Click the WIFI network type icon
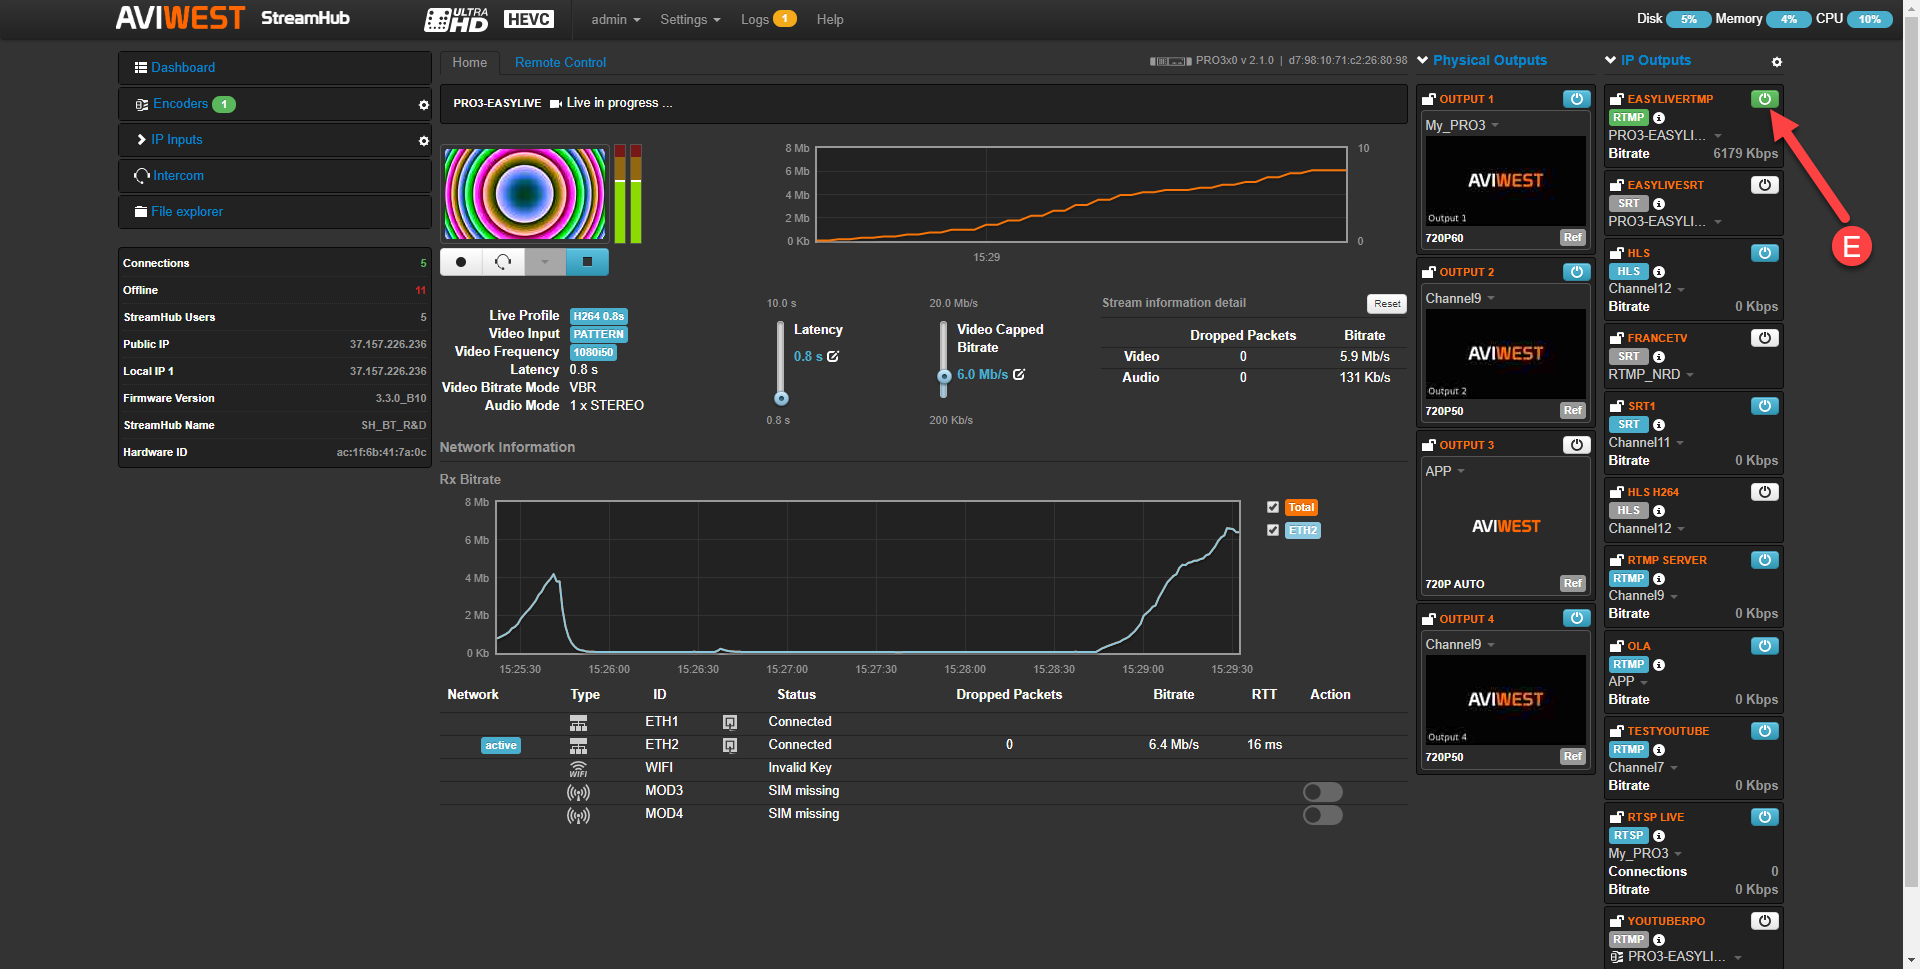 pyautogui.click(x=578, y=768)
